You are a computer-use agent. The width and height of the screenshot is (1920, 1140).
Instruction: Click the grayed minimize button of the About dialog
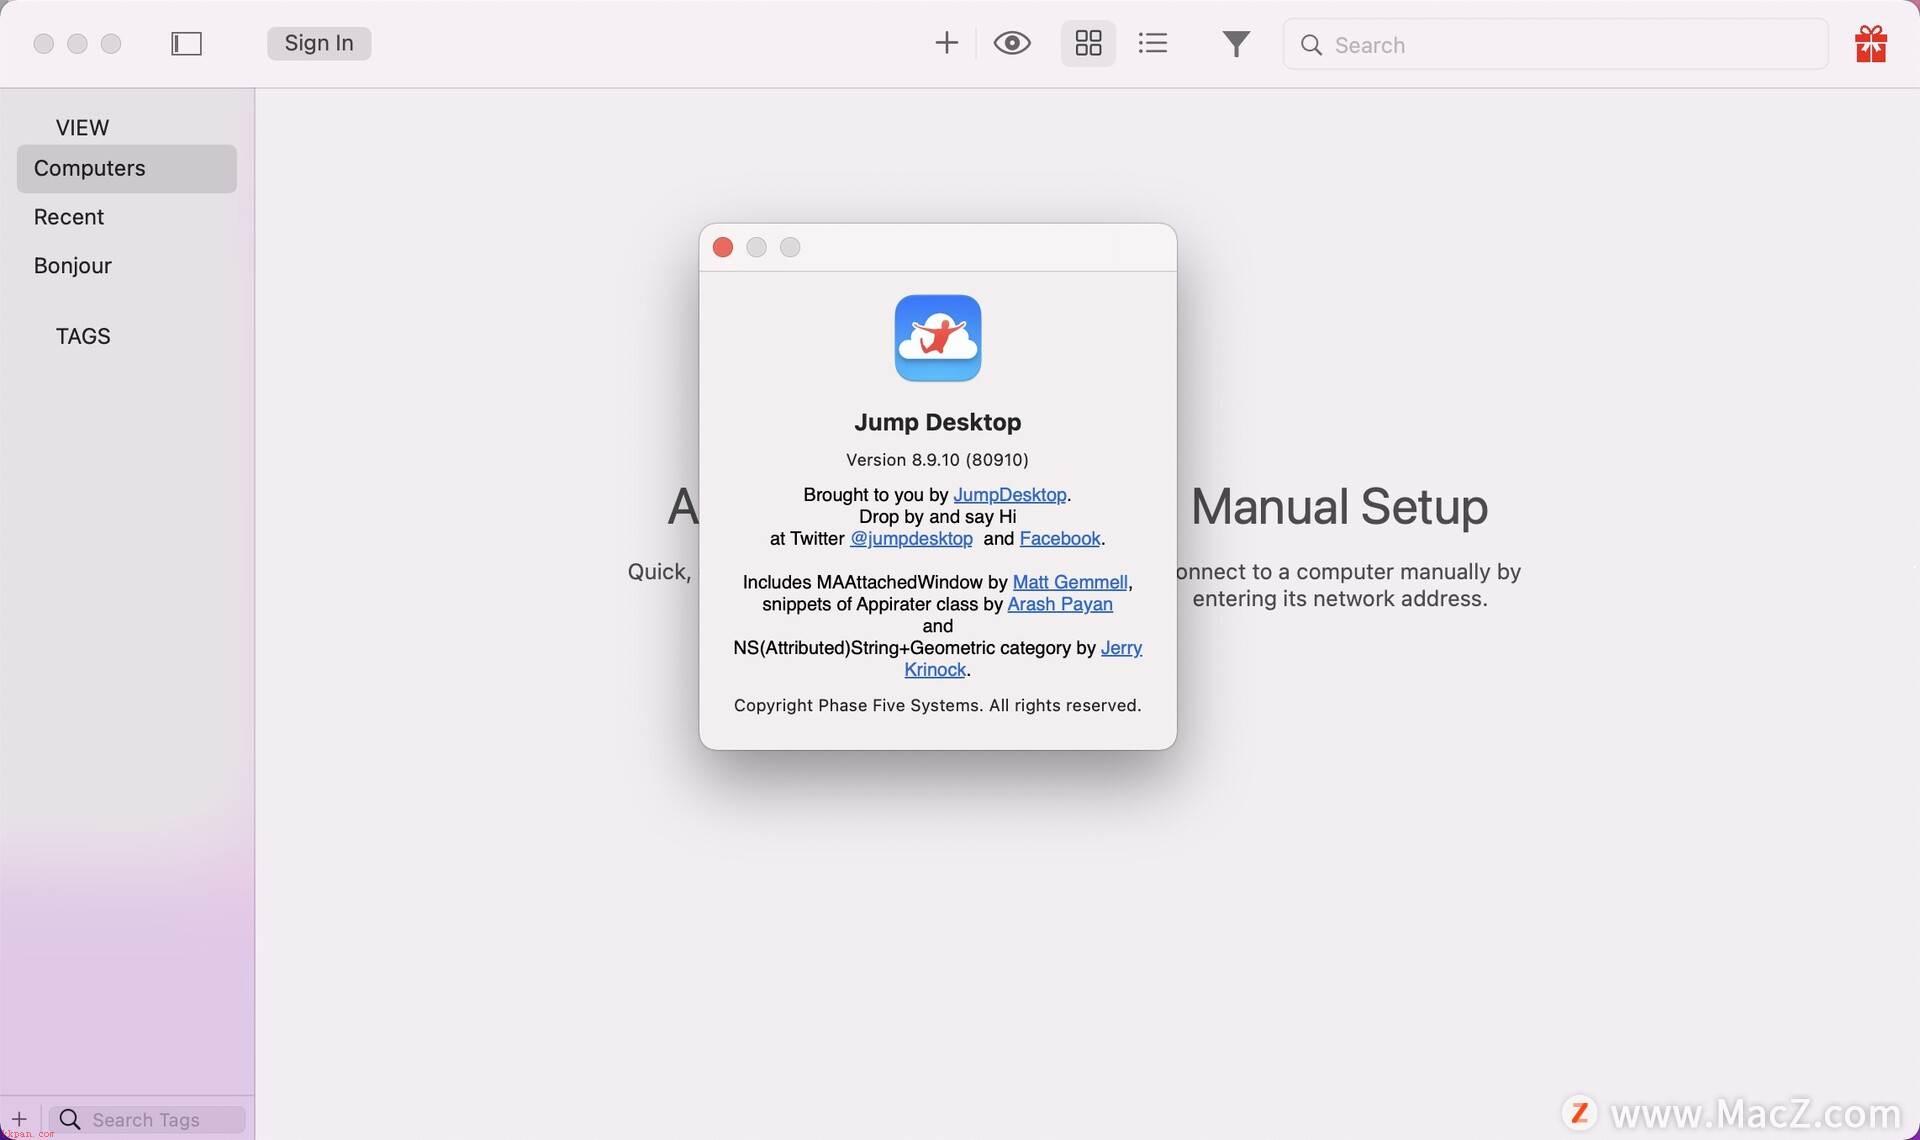[x=756, y=247]
